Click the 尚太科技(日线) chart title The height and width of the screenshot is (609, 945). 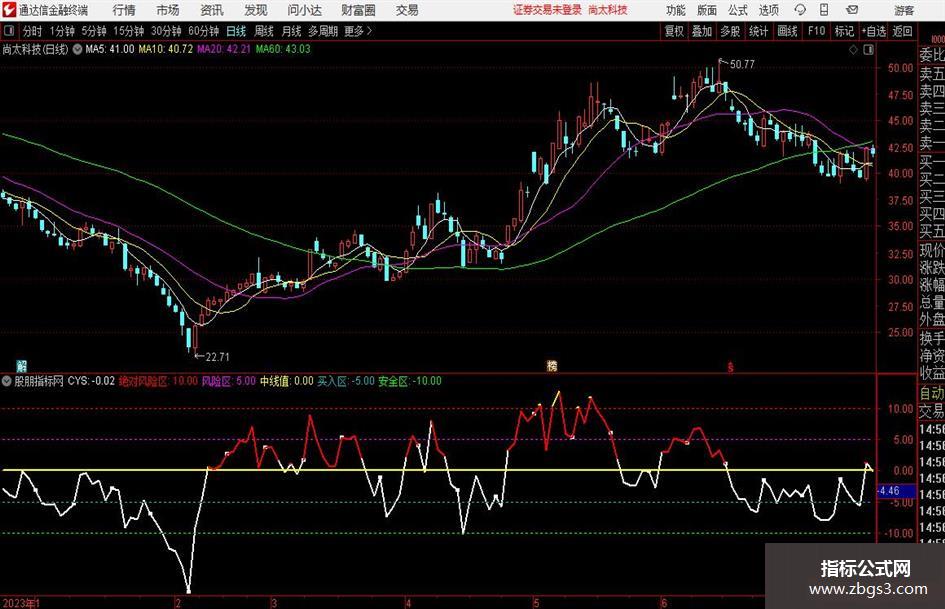coord(36,49)
